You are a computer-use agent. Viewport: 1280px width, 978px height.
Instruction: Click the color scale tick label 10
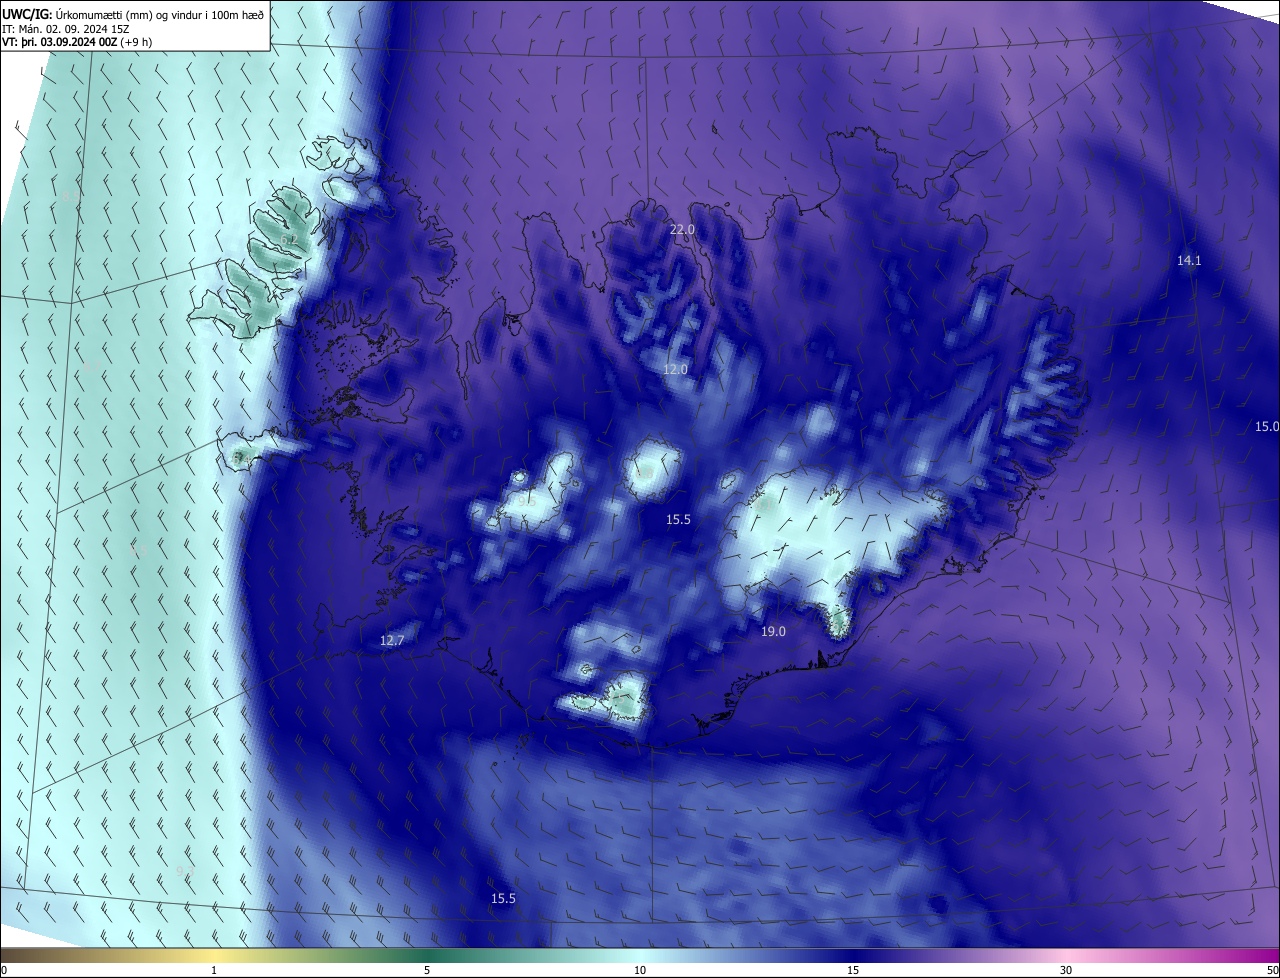[640, 970]
